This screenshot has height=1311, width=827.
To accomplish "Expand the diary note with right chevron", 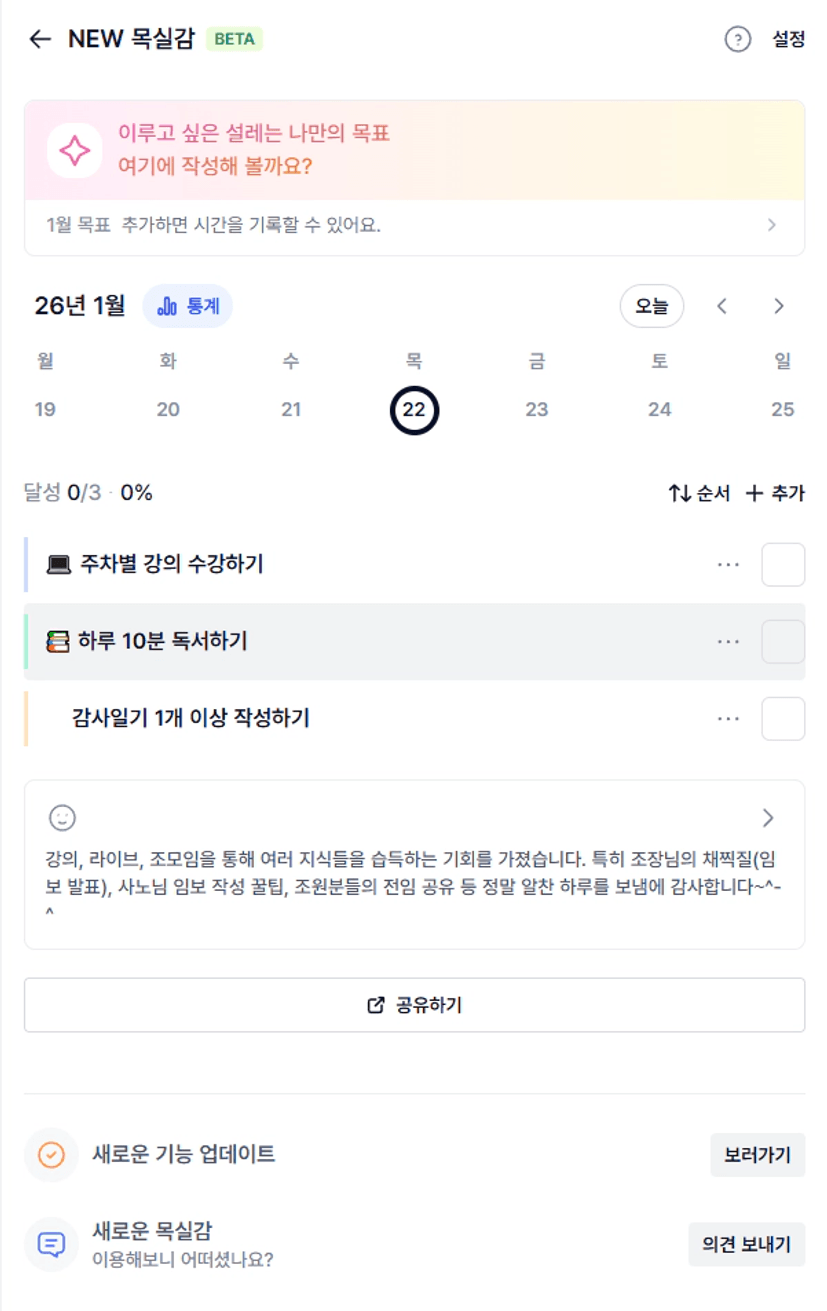I will coord(768,818).
